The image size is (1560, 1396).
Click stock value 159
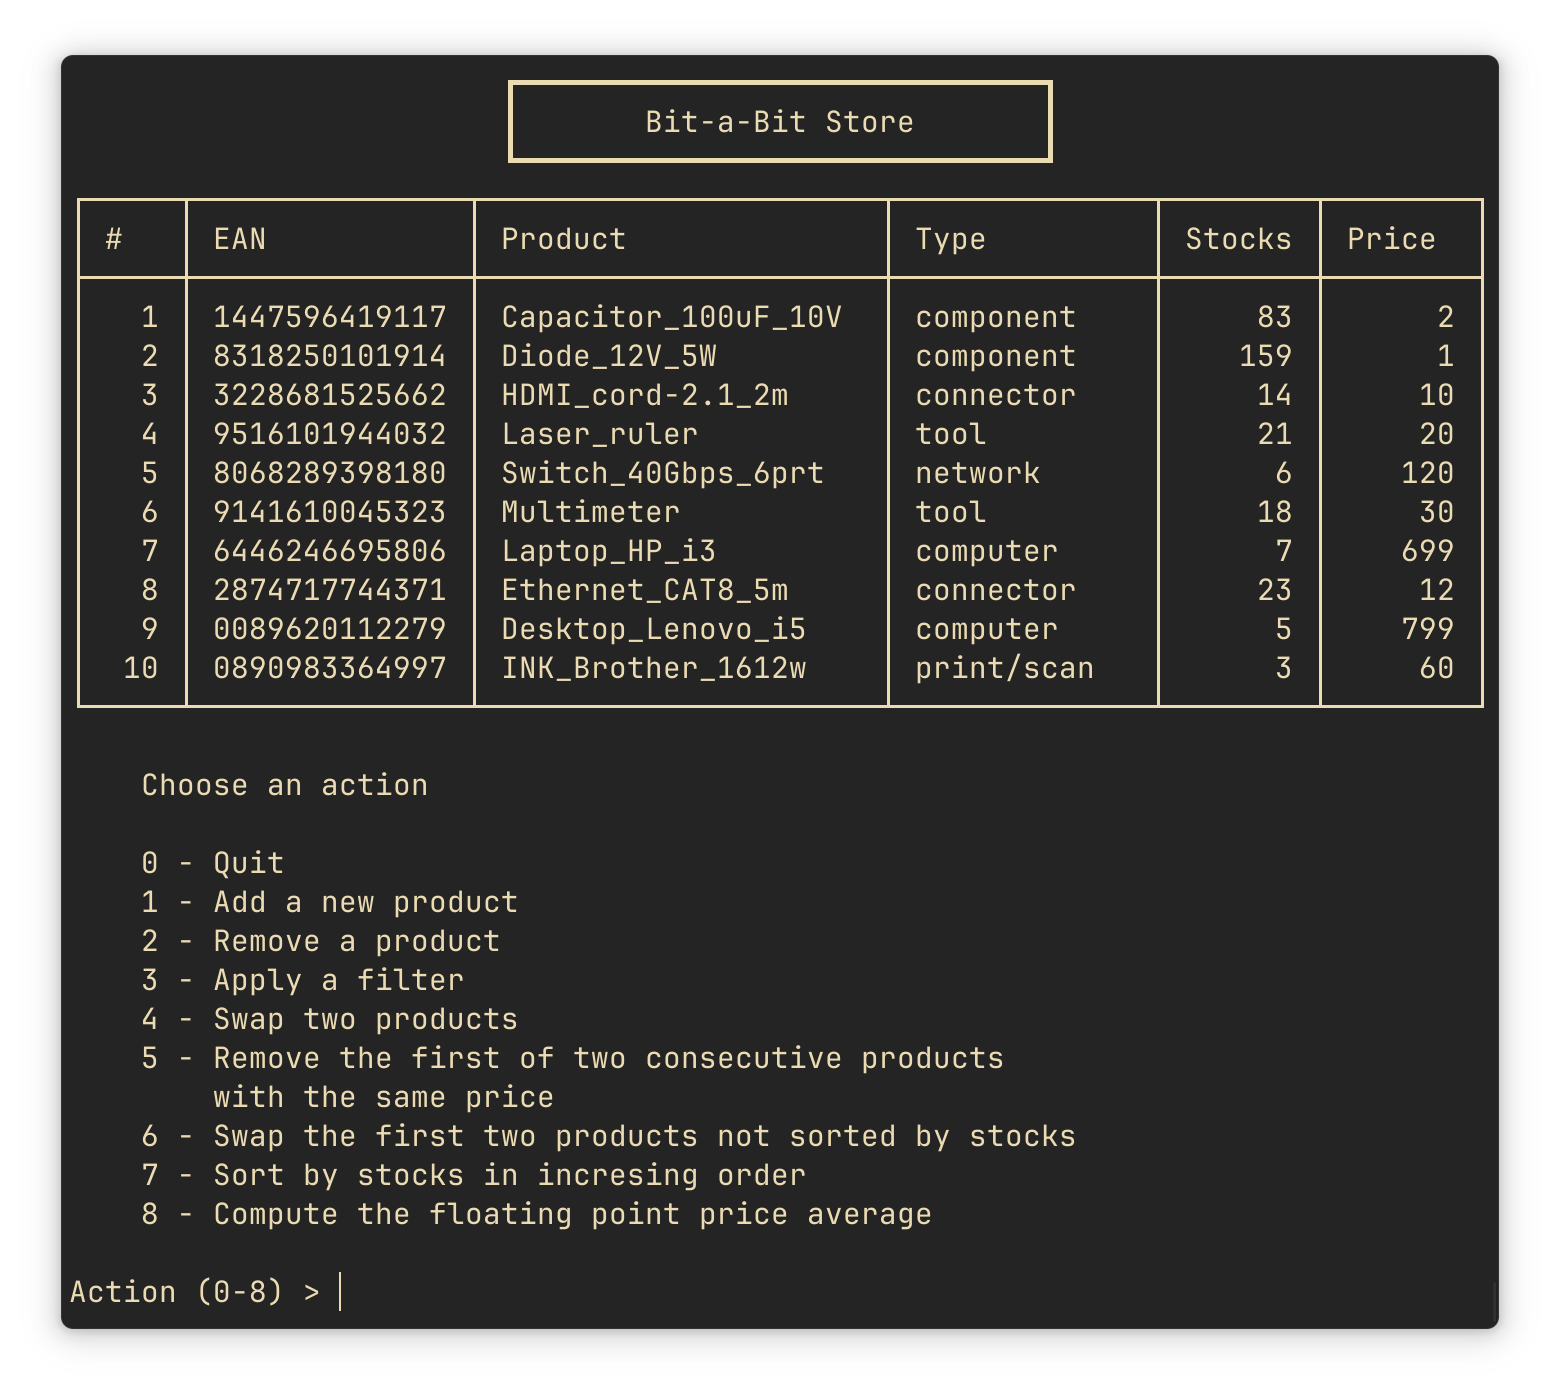(x=1265, y=356)
